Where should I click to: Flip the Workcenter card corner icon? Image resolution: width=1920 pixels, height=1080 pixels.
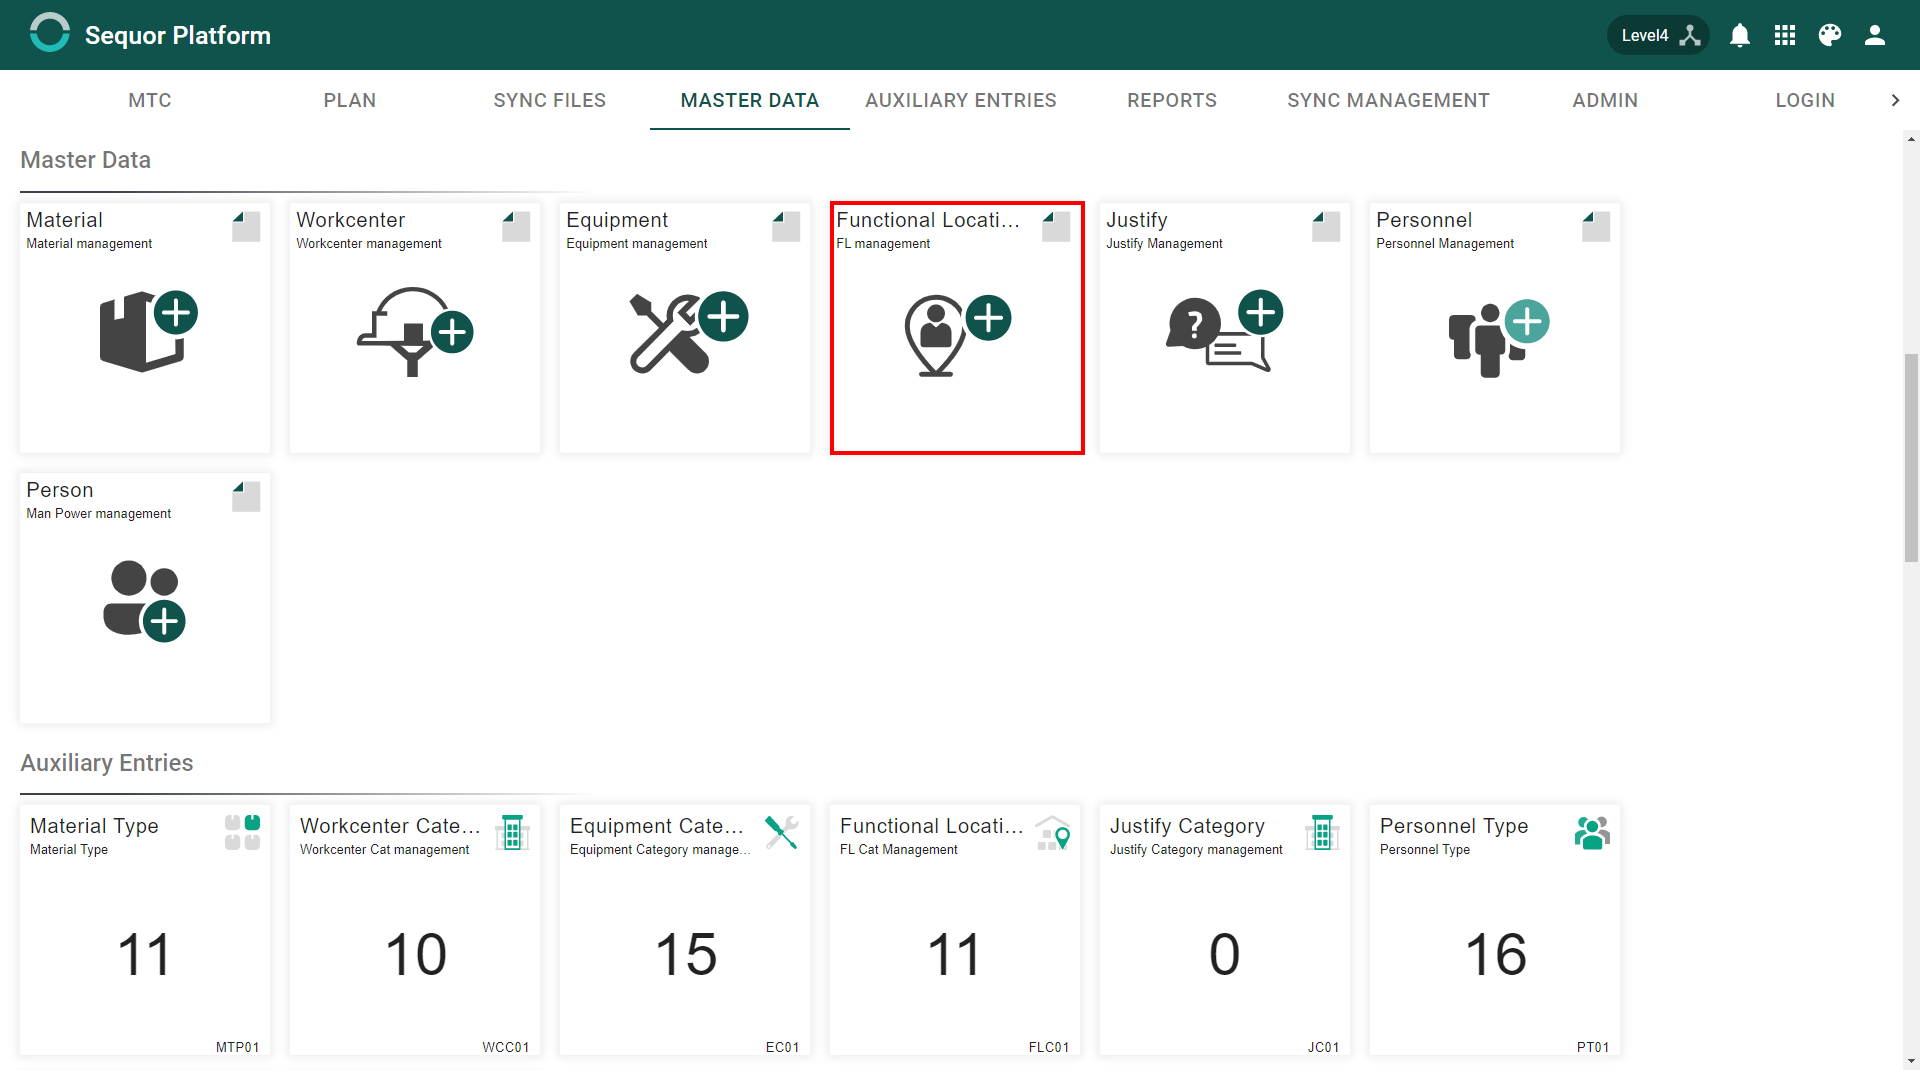516,226
